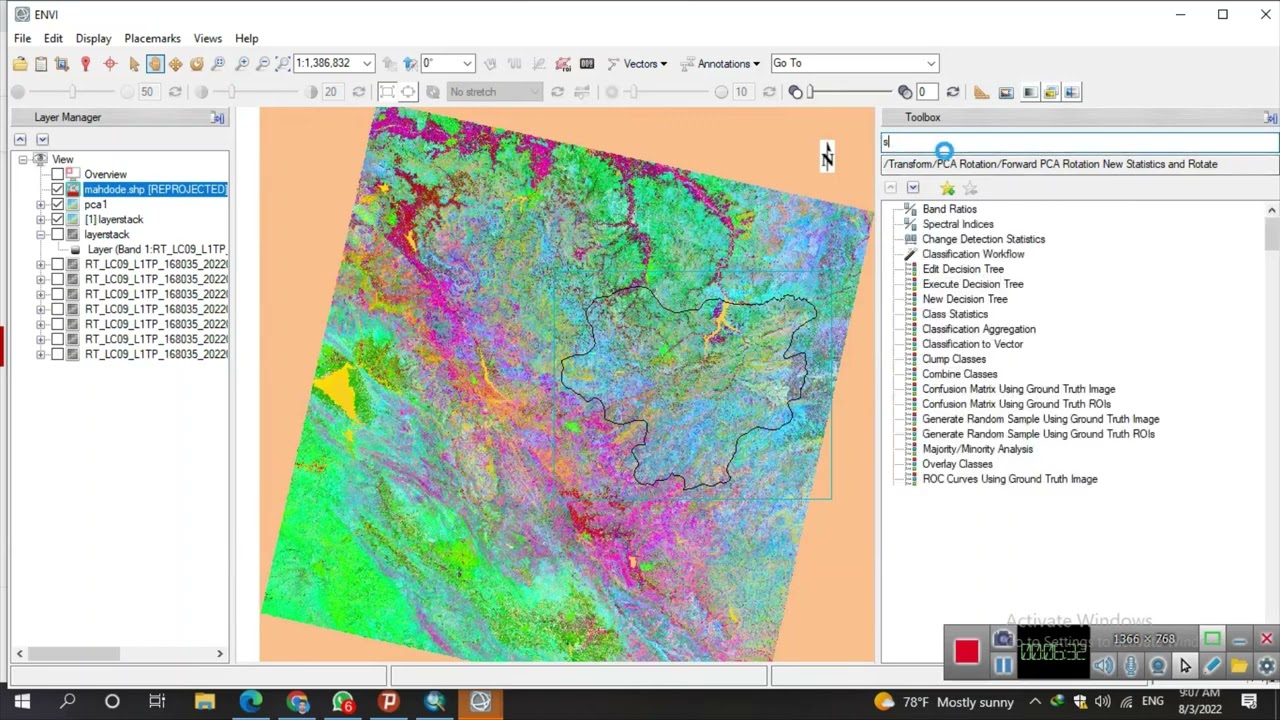Uncheck the mahdode.shp layer visibility
1280x720 pixels.
pyautogui.click(x=58, y=190)
